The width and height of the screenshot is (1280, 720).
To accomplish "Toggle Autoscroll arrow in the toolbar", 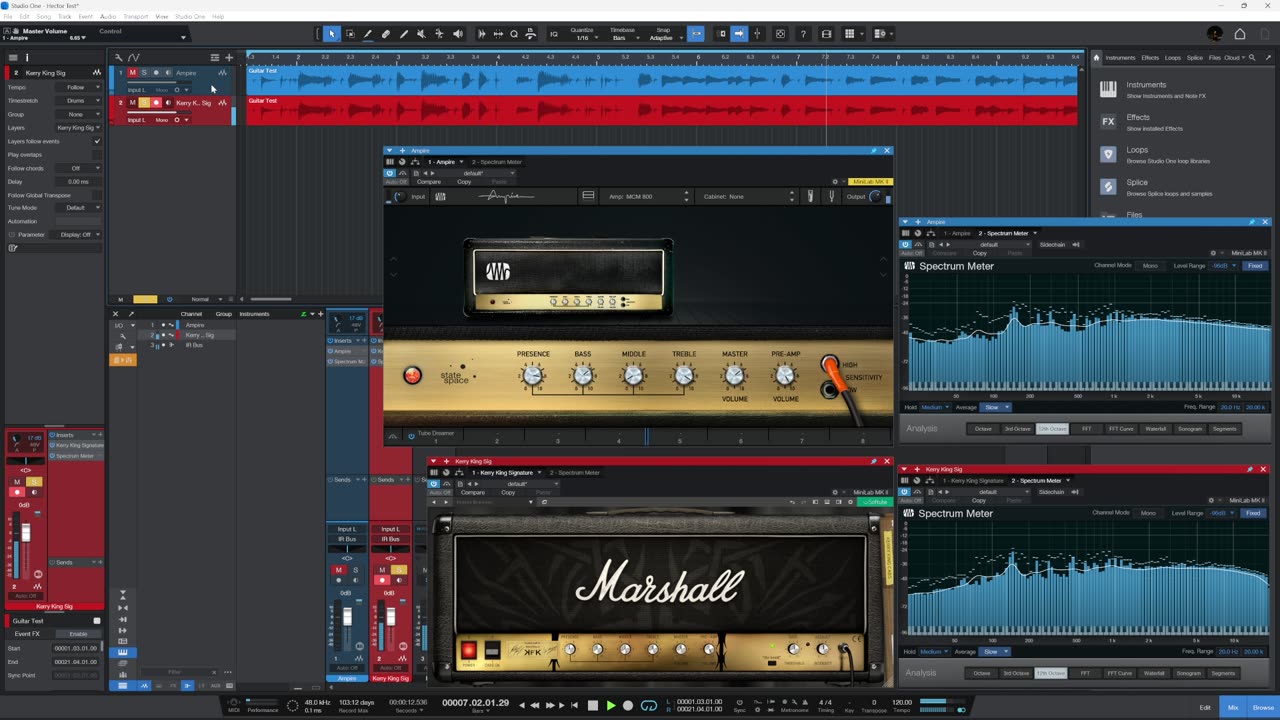I will tap(739, 34).
